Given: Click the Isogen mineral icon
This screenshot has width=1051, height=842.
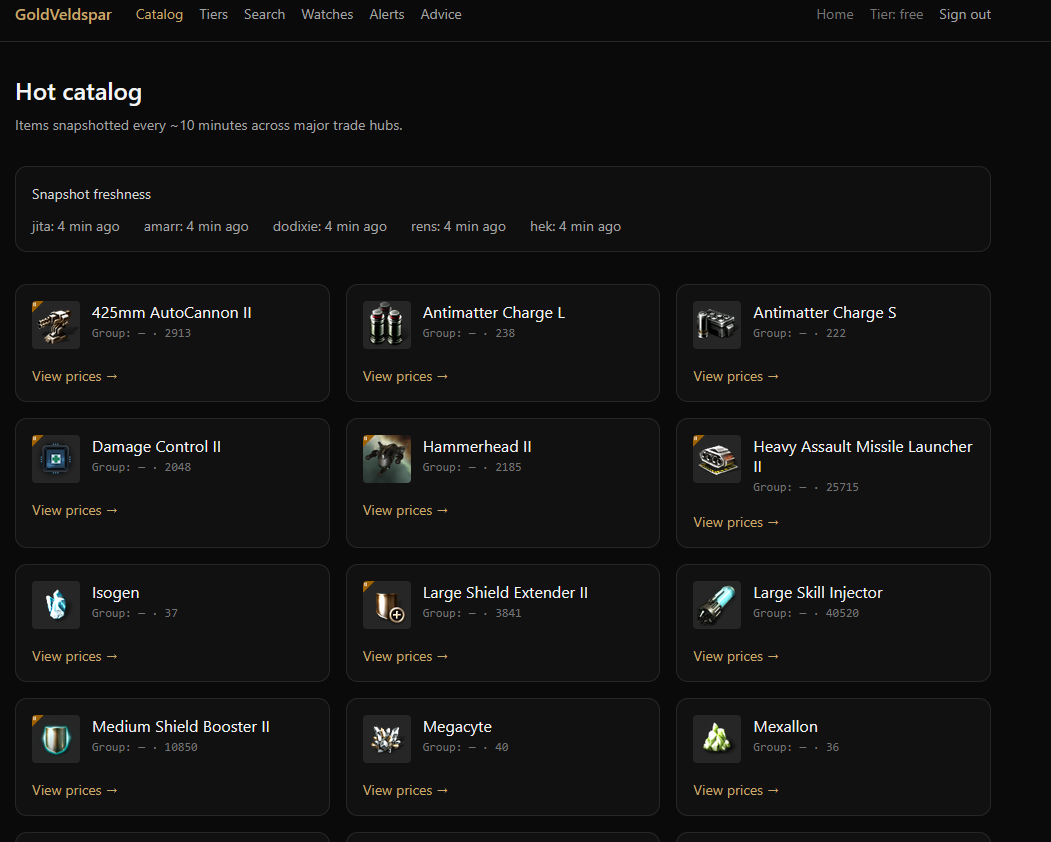Looking at the screenshot, I should pos(56,605).
